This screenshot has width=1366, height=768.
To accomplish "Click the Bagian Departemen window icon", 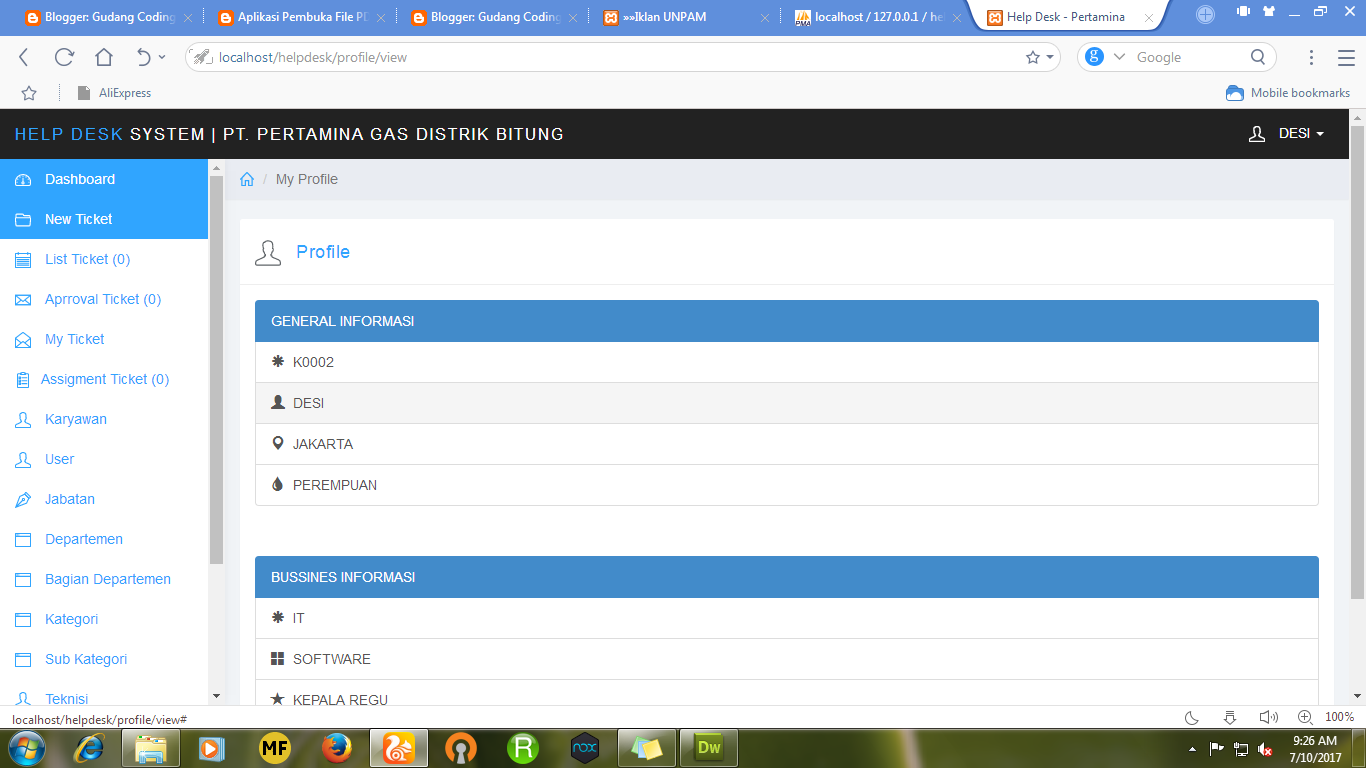I will [23, 580].
